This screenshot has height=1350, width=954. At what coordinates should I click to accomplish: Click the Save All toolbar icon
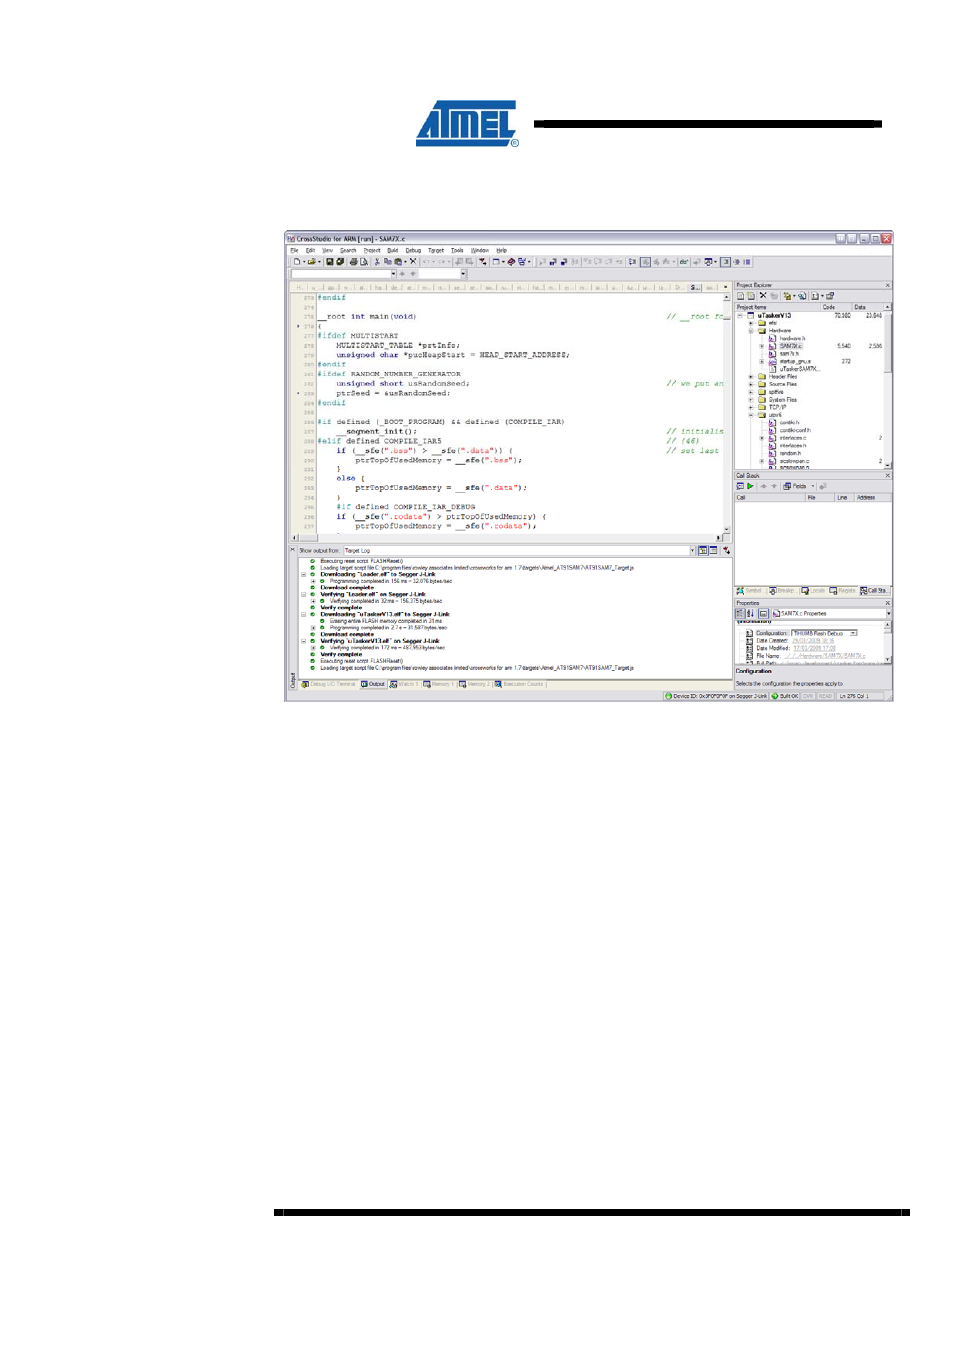340,262
